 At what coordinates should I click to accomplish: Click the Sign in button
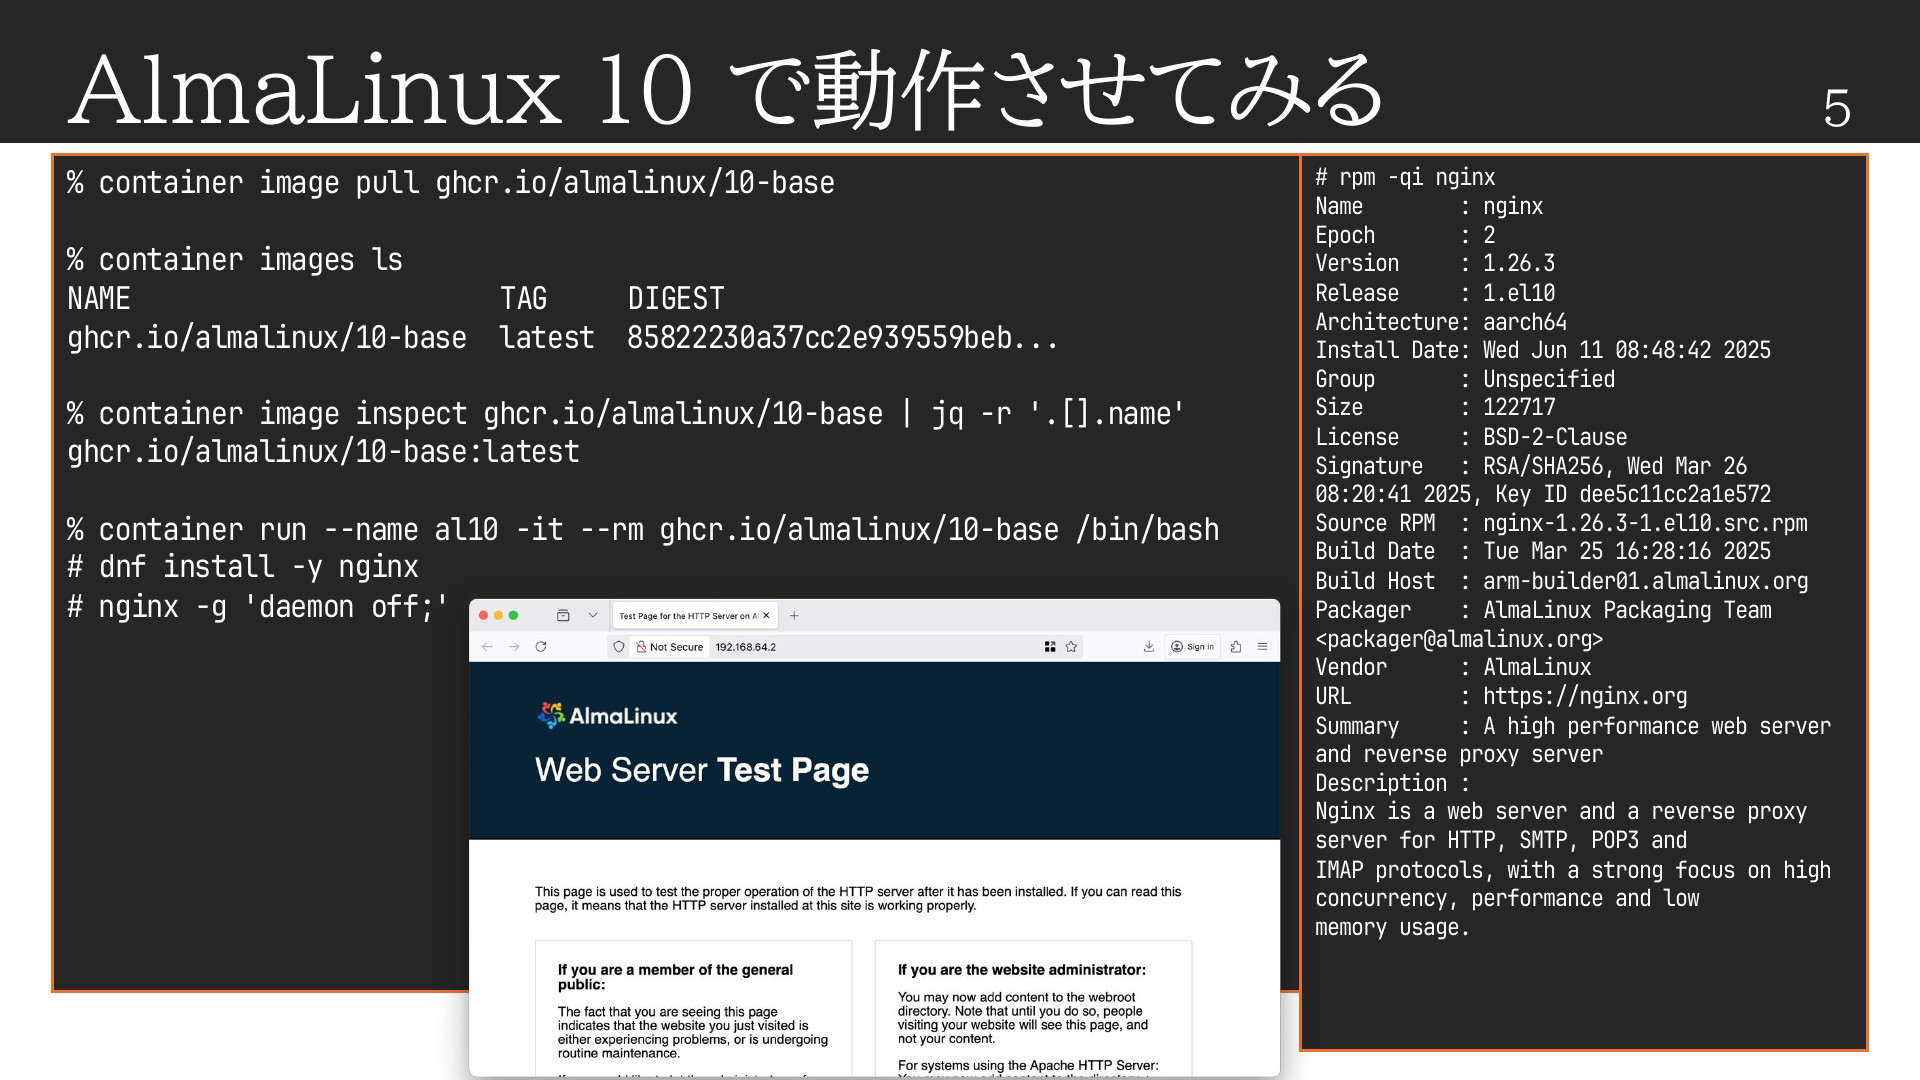click(x=1192, y=647)
